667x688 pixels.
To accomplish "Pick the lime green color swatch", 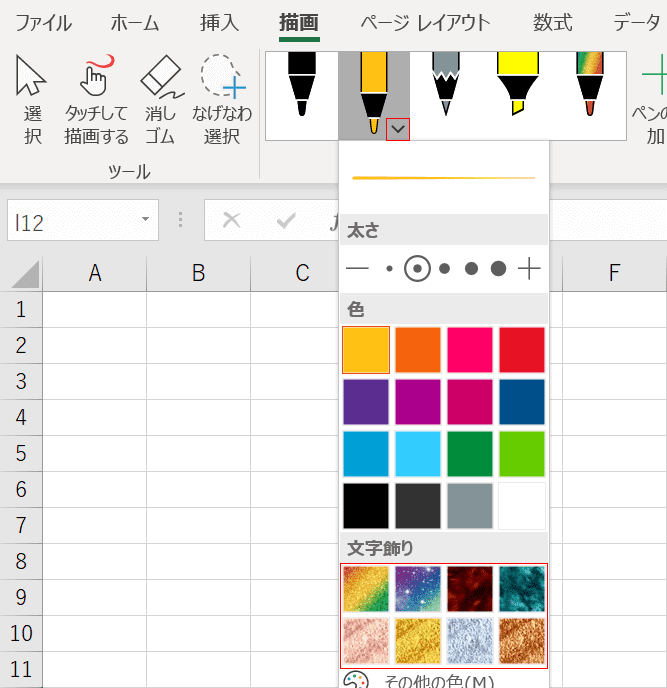I will [x=522, y=454].
